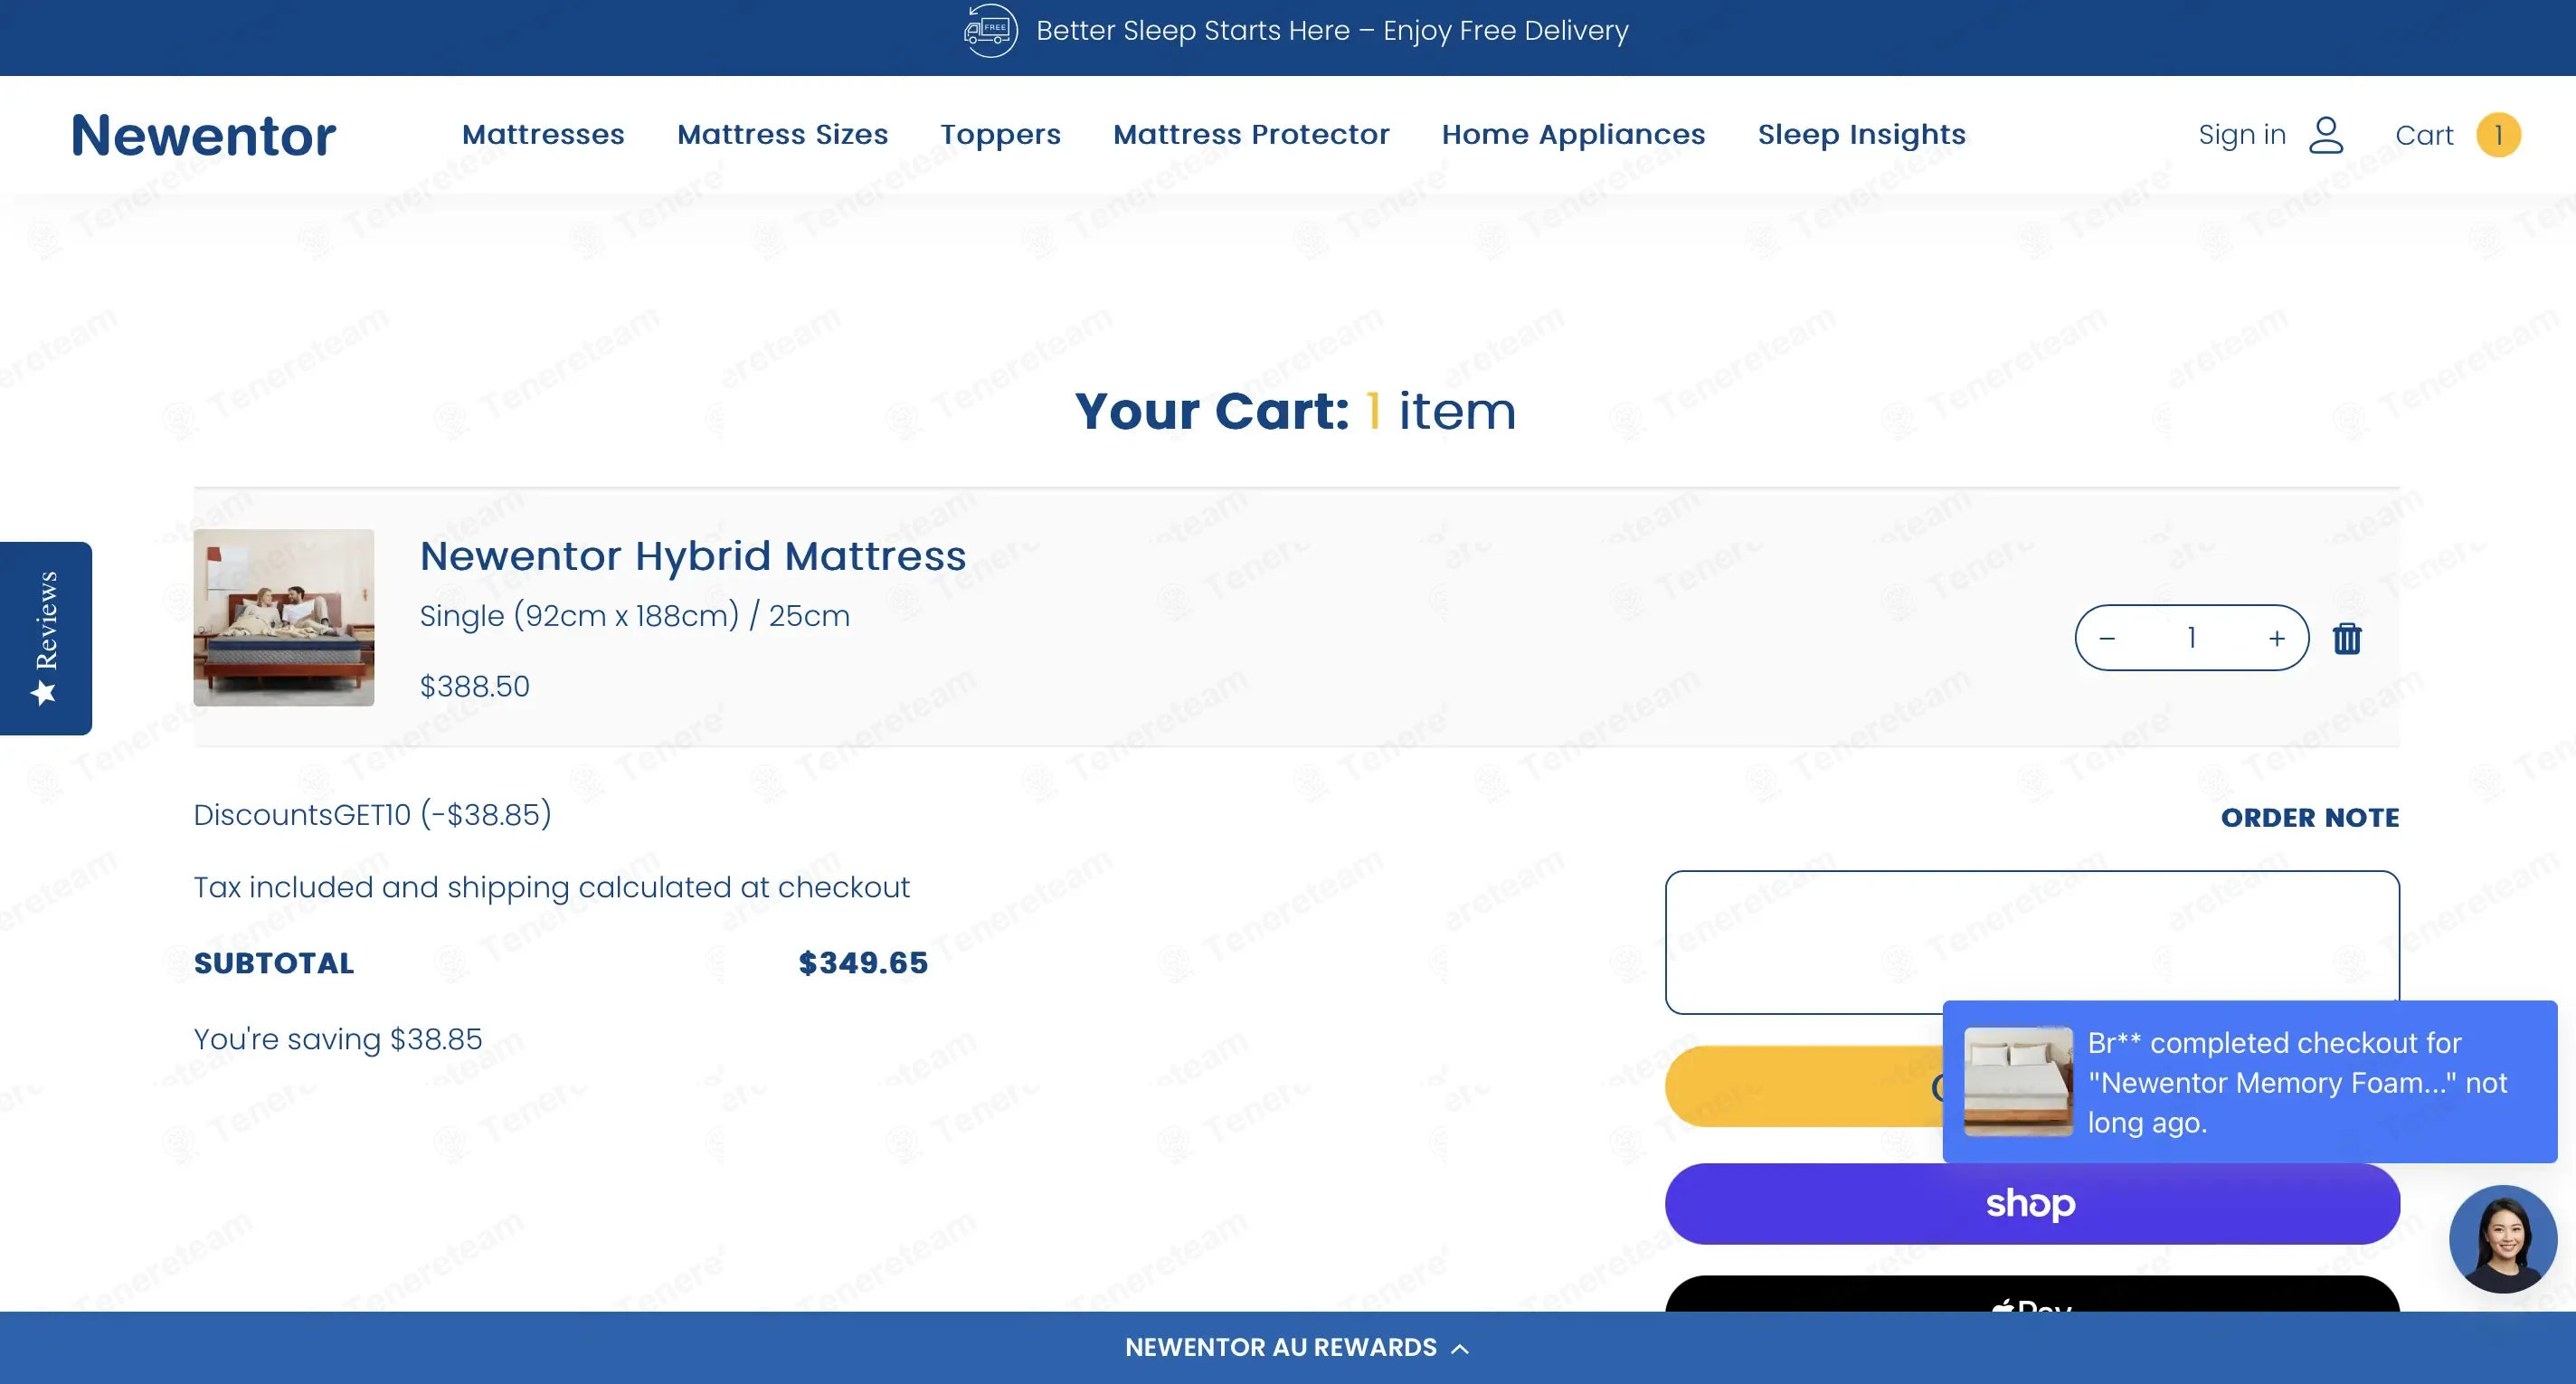Viewport: 2576px width, 1384px height.
Task: Click the 'Your Cart: 1 item' heading
Action: click(x=1295, y=410)
